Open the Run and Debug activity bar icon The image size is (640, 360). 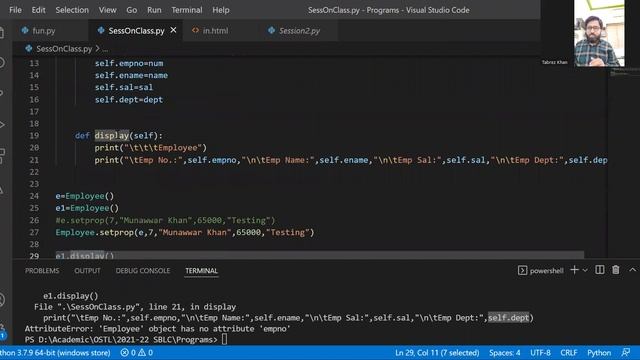(x=2, y=124)
